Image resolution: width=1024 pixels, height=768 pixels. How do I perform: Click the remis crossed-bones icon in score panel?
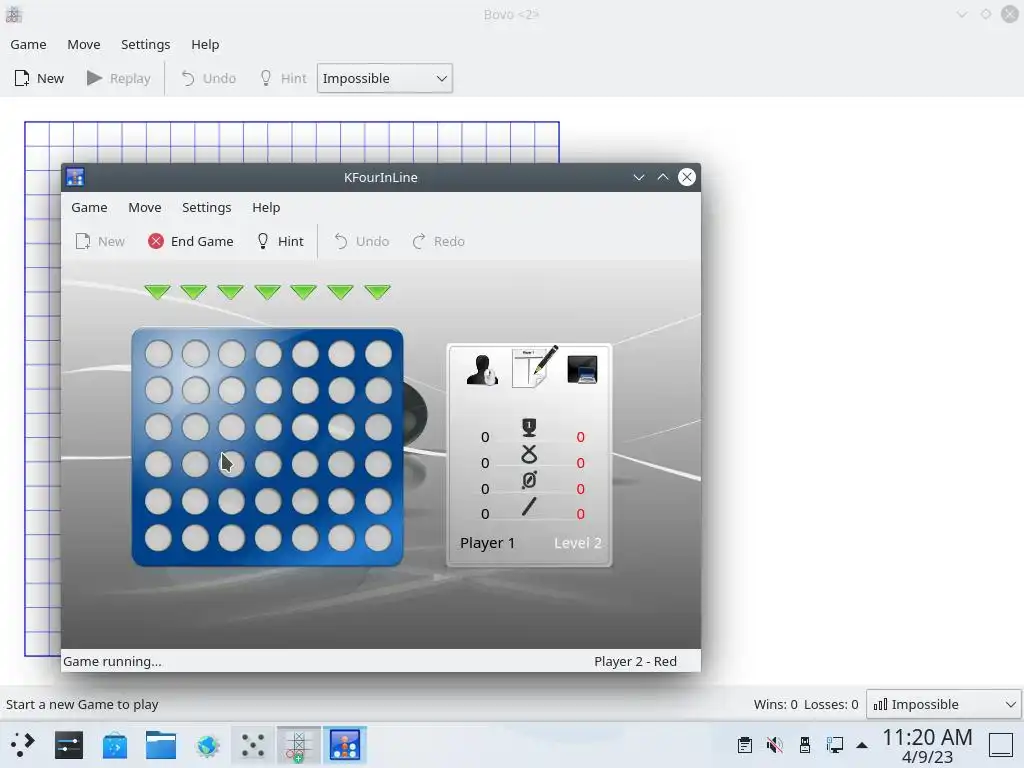click(x=529, y=455)
